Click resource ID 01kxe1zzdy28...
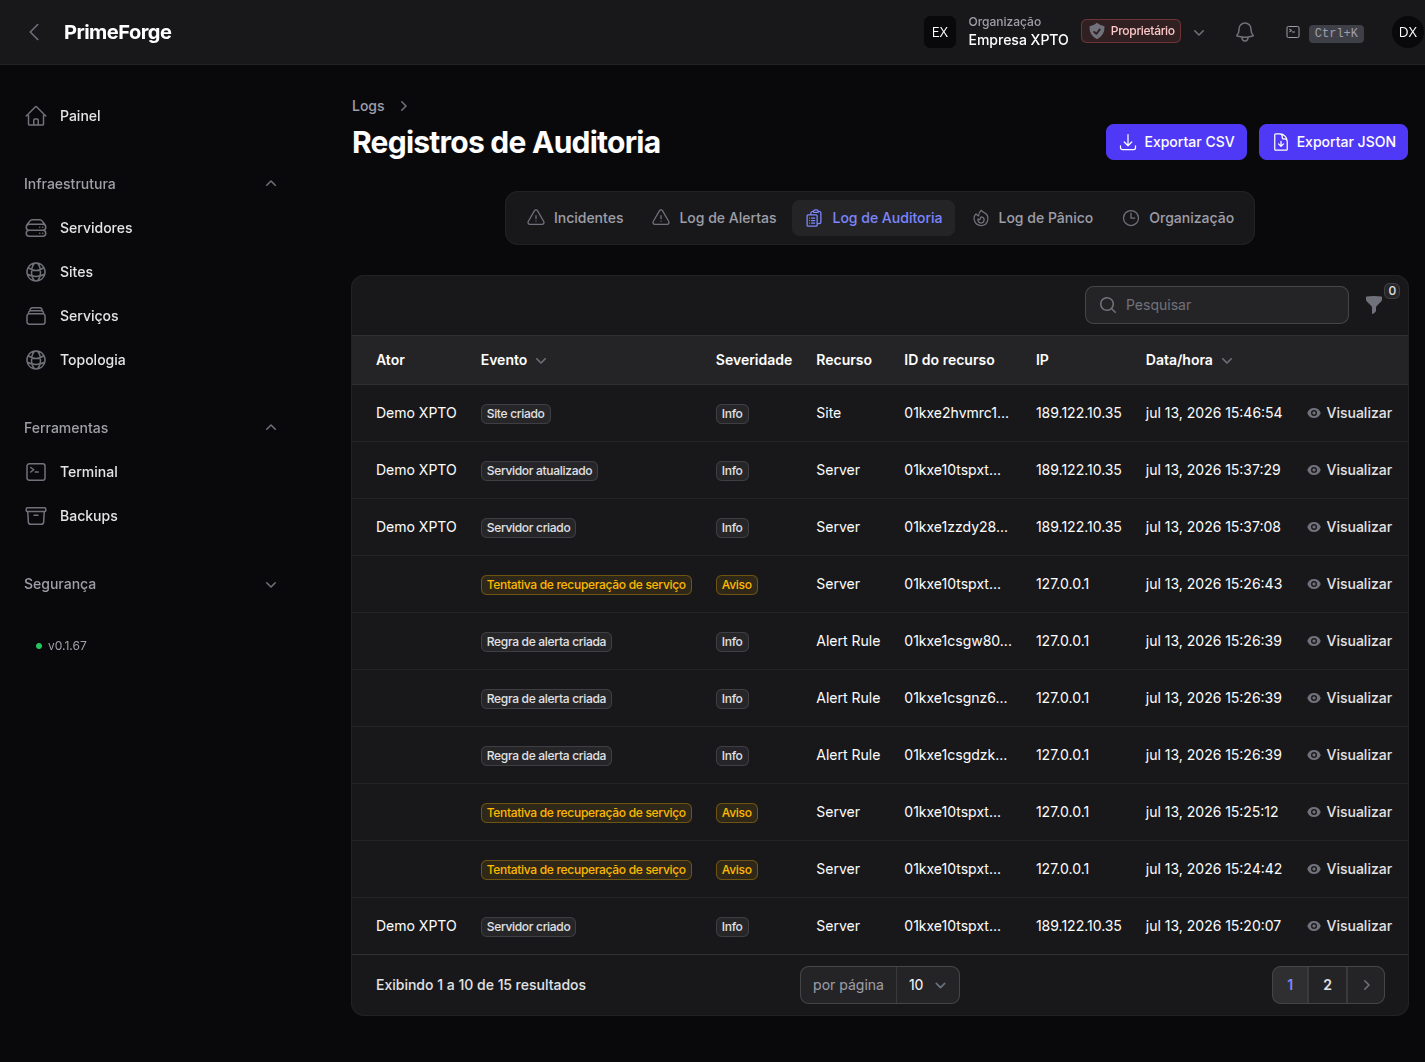 pyautogui.click(x=956, y=527)
